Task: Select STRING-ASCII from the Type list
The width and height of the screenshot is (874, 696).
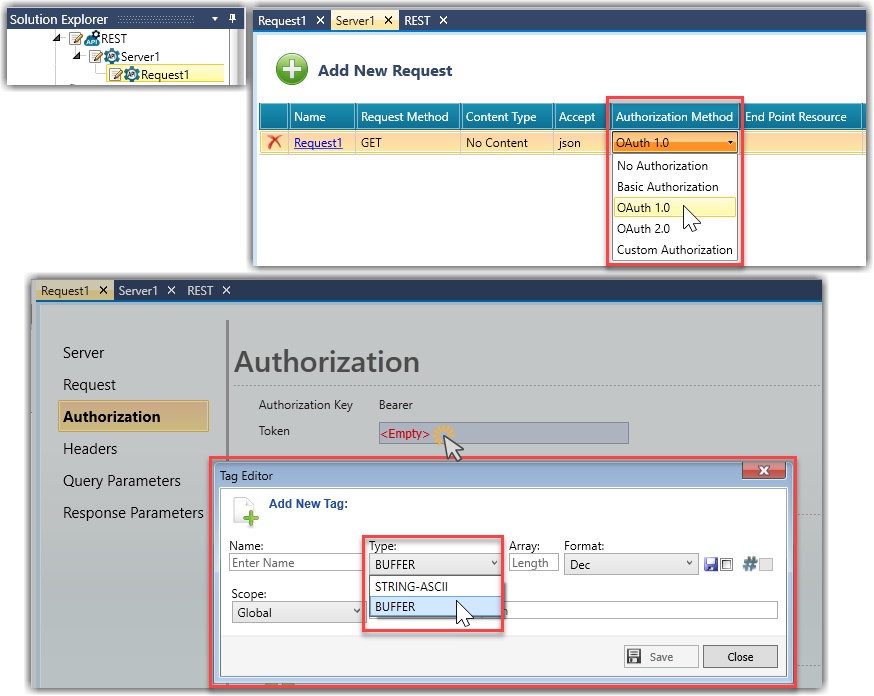Action: [411, 586]
